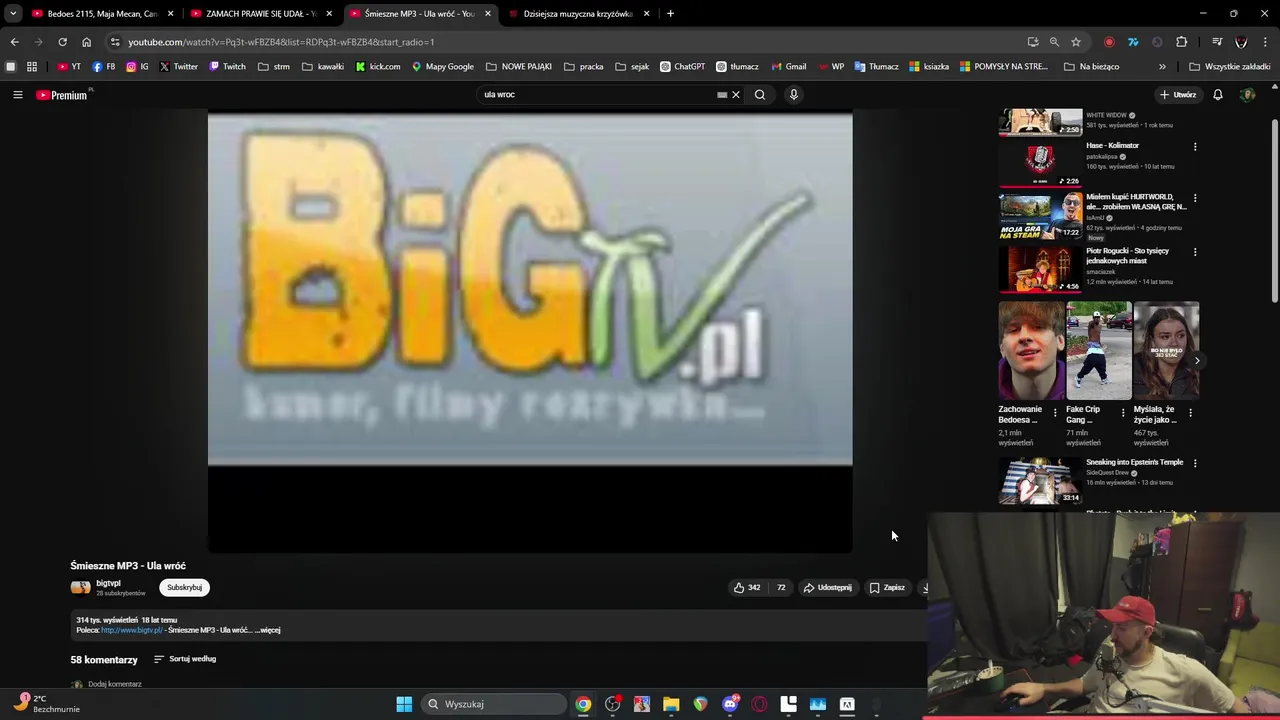
Task: Show hidden bookmarks with the double chevron
Action: click(1162, 67)
